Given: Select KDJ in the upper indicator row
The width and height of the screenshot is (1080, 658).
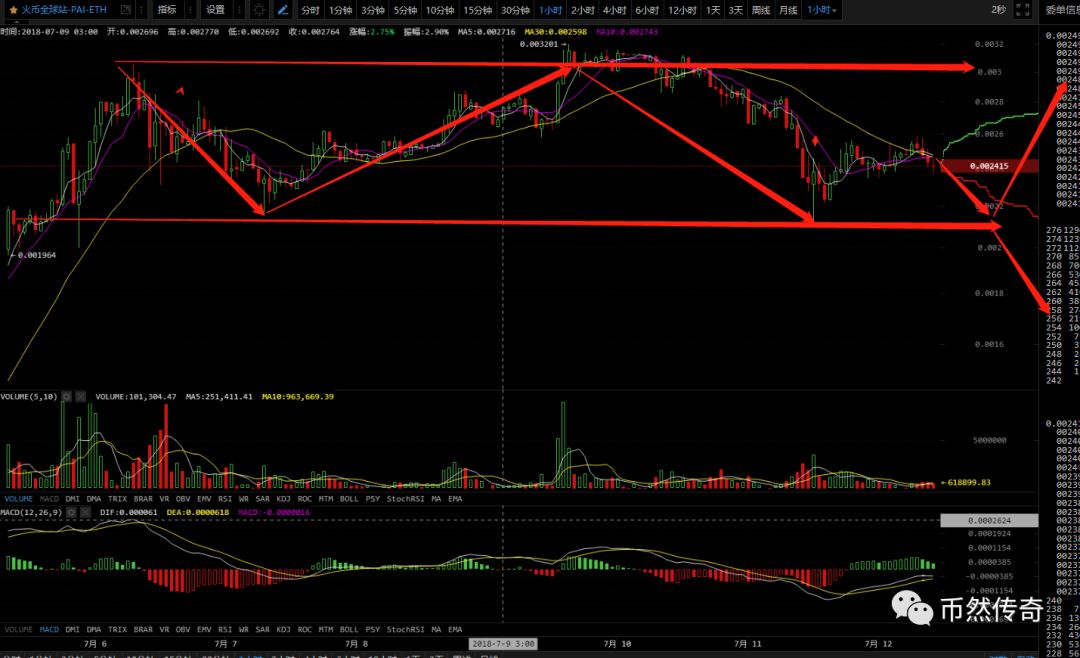Looking at the screenshot, I should click(283, 499).
